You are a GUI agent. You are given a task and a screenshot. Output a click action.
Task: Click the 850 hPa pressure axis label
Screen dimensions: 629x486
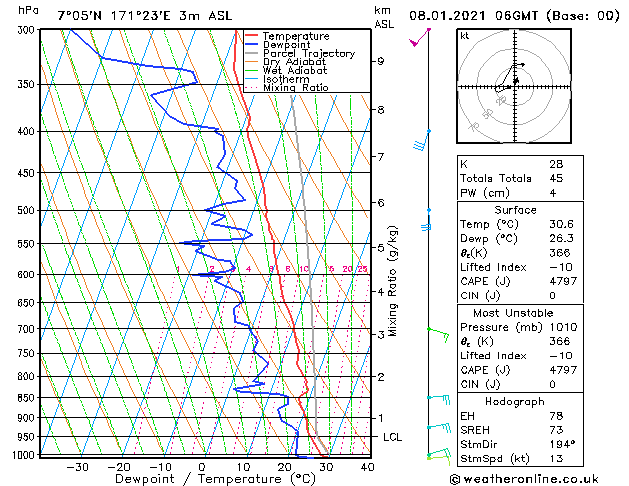tap(26, 397)
